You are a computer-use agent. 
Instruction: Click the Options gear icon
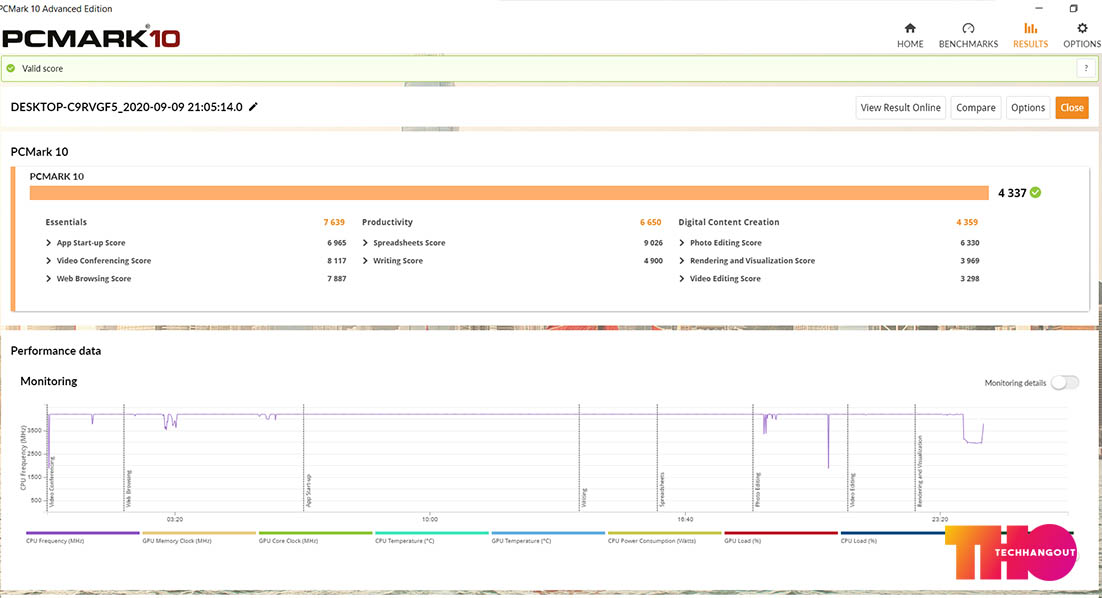coord(1082,28)
